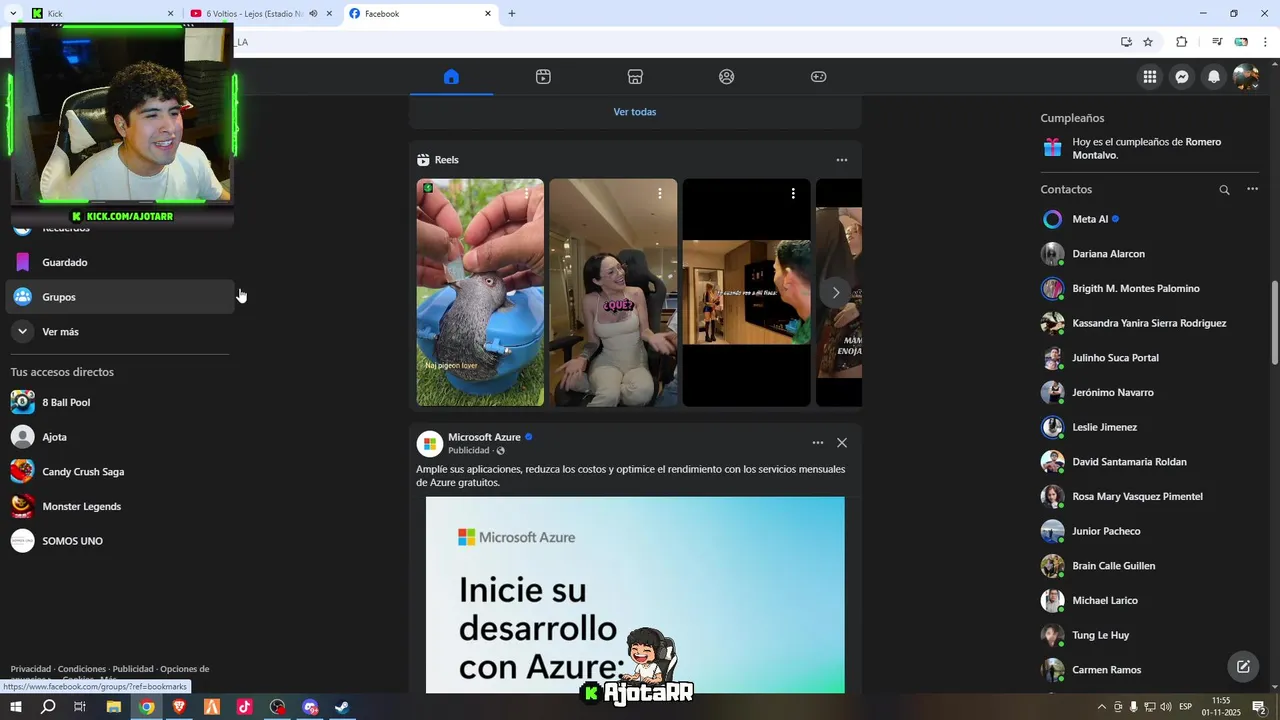
Task: Open the Ajota shortcut
Action: pos(120,437)
